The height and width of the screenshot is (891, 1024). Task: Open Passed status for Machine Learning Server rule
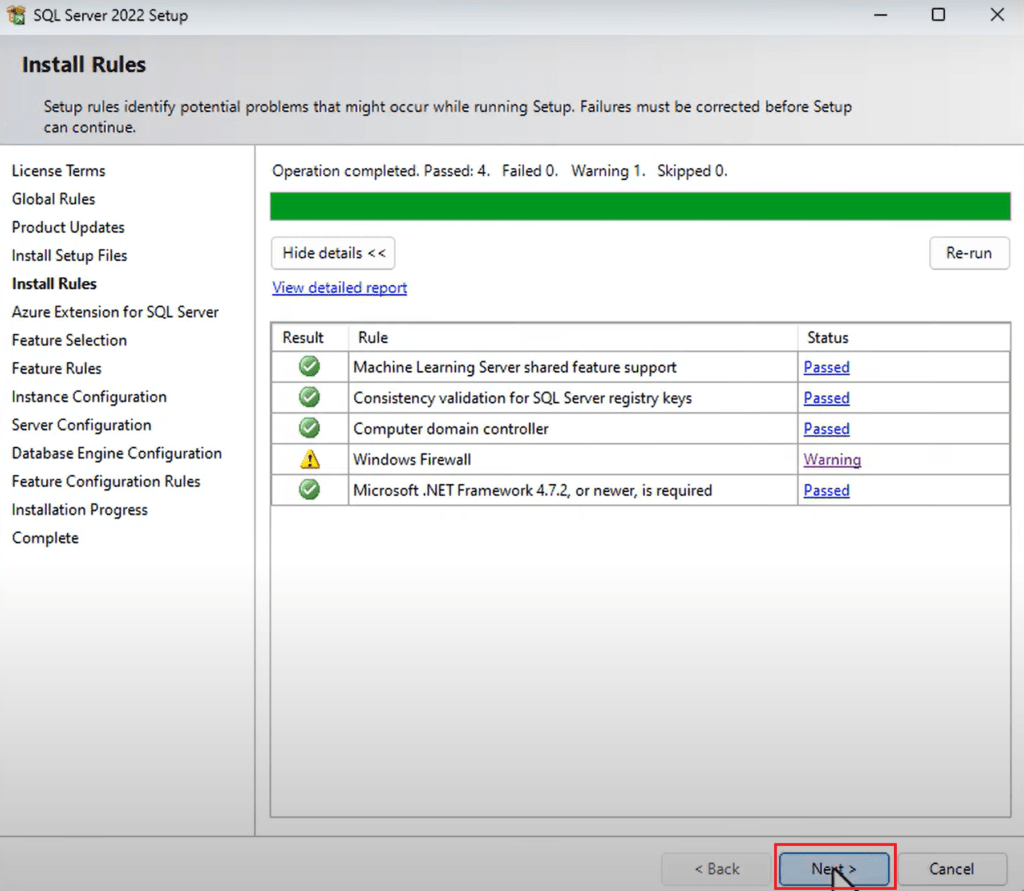click(826, 367)
